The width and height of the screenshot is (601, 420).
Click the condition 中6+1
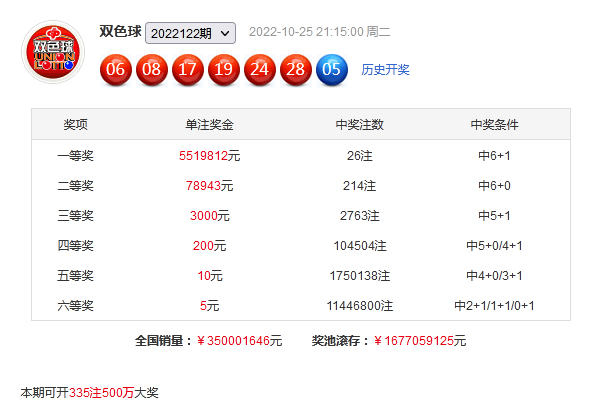(x=494, y=156)
